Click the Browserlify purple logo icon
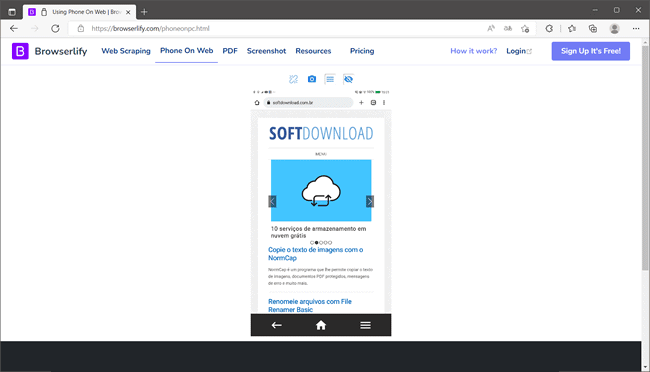The image size is (650, 372). pos(20,51)
